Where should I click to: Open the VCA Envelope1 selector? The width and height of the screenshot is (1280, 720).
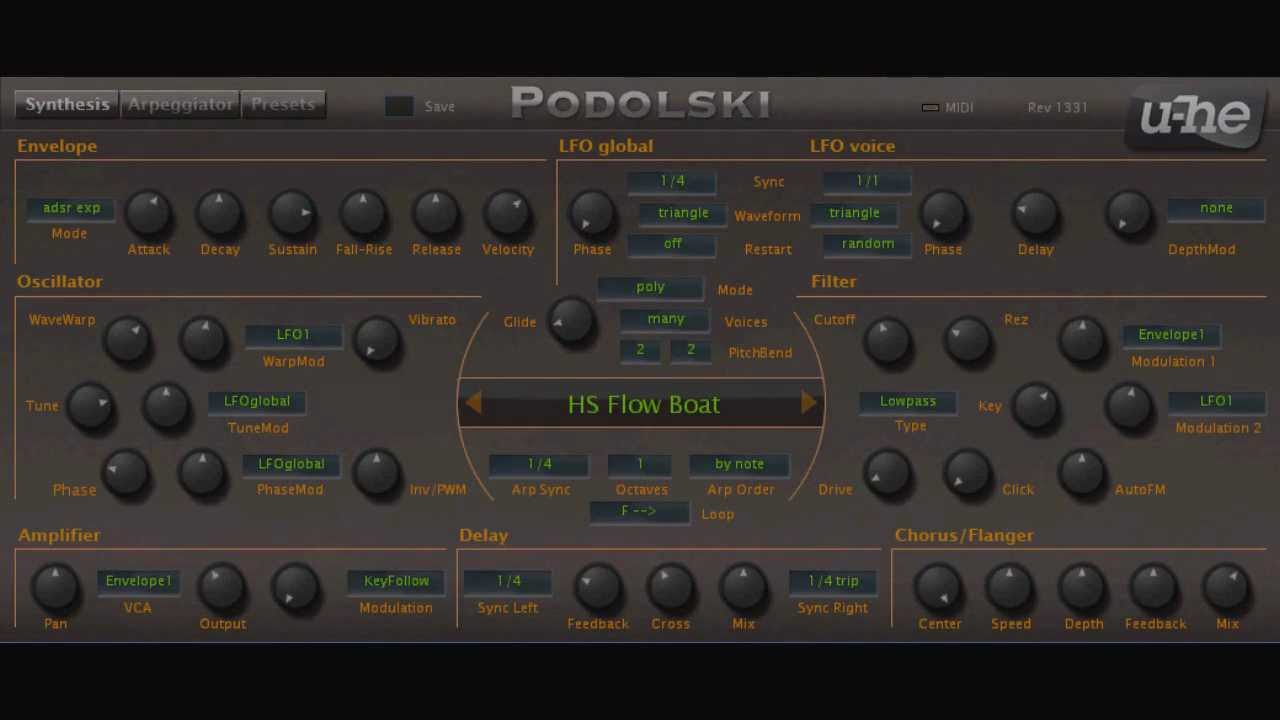click(138, 582)
